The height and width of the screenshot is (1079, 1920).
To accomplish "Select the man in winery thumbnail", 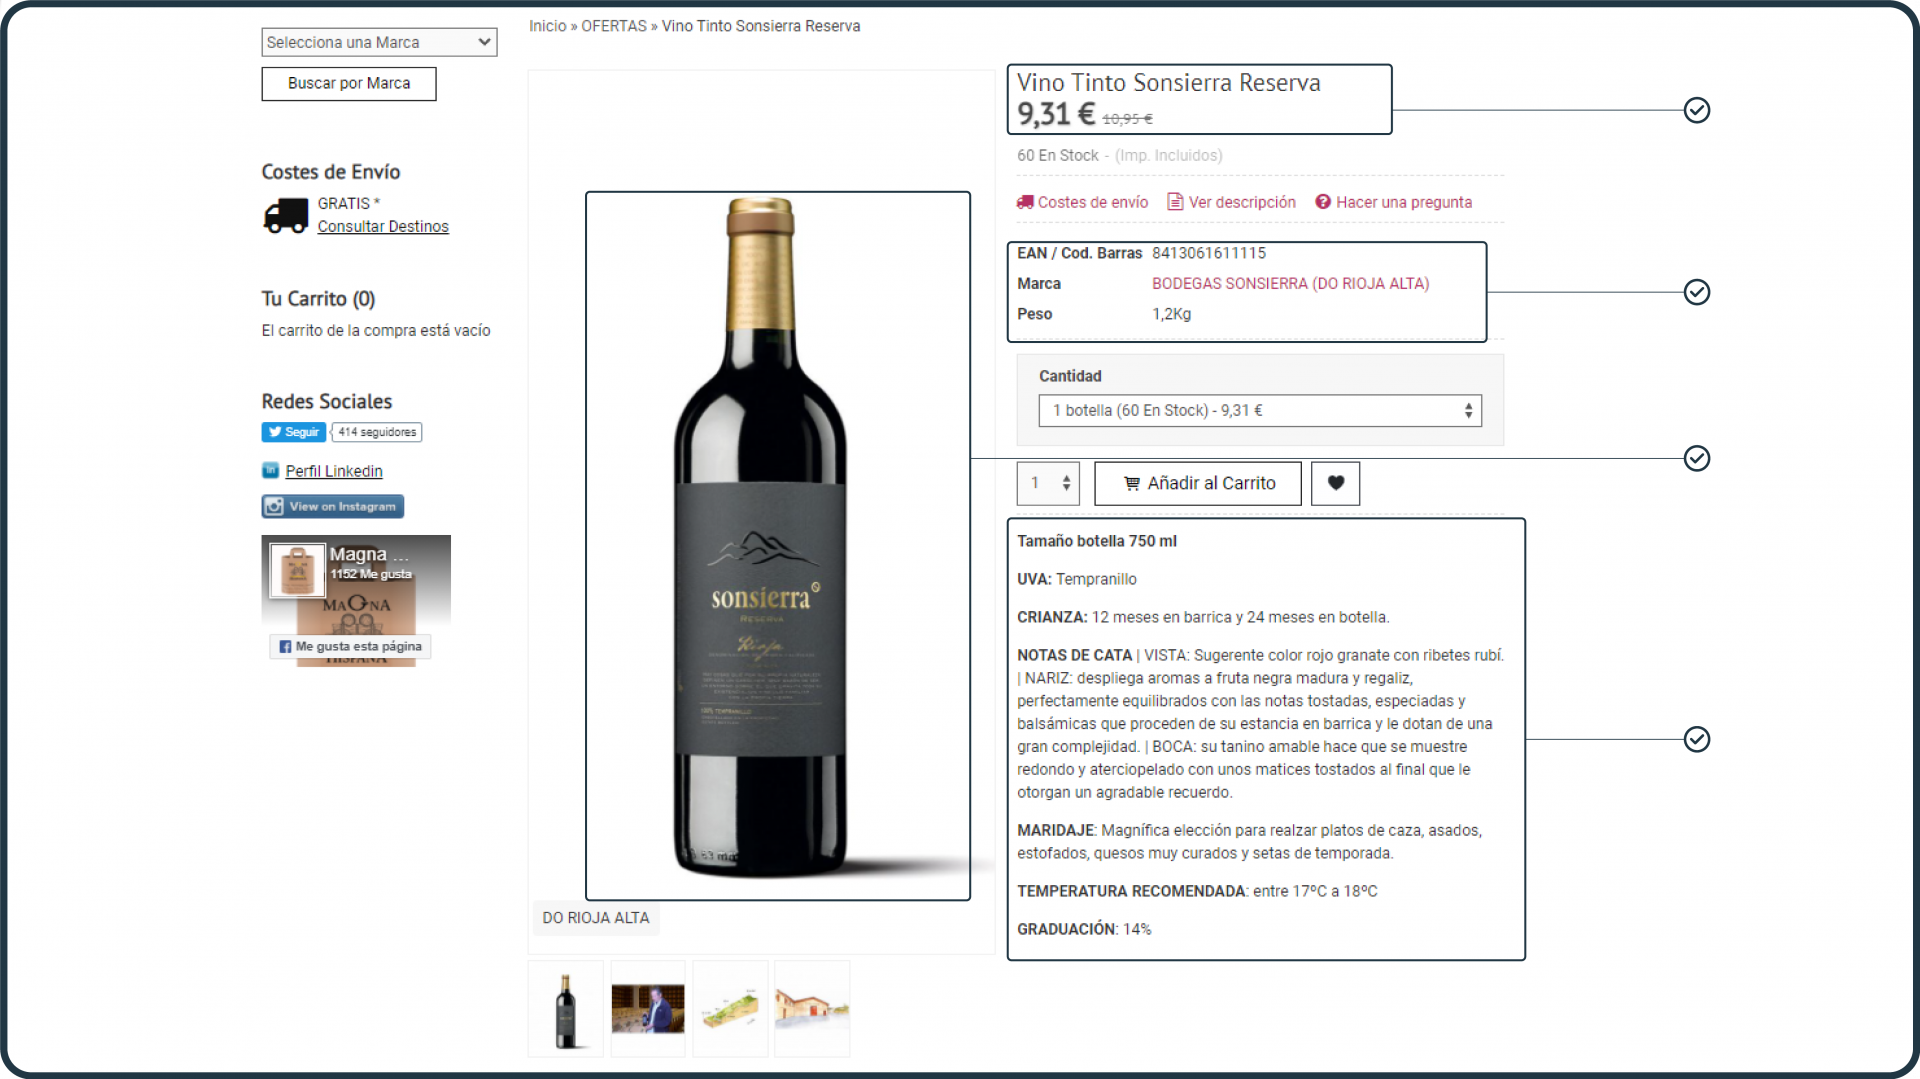I will point(648,1009).
